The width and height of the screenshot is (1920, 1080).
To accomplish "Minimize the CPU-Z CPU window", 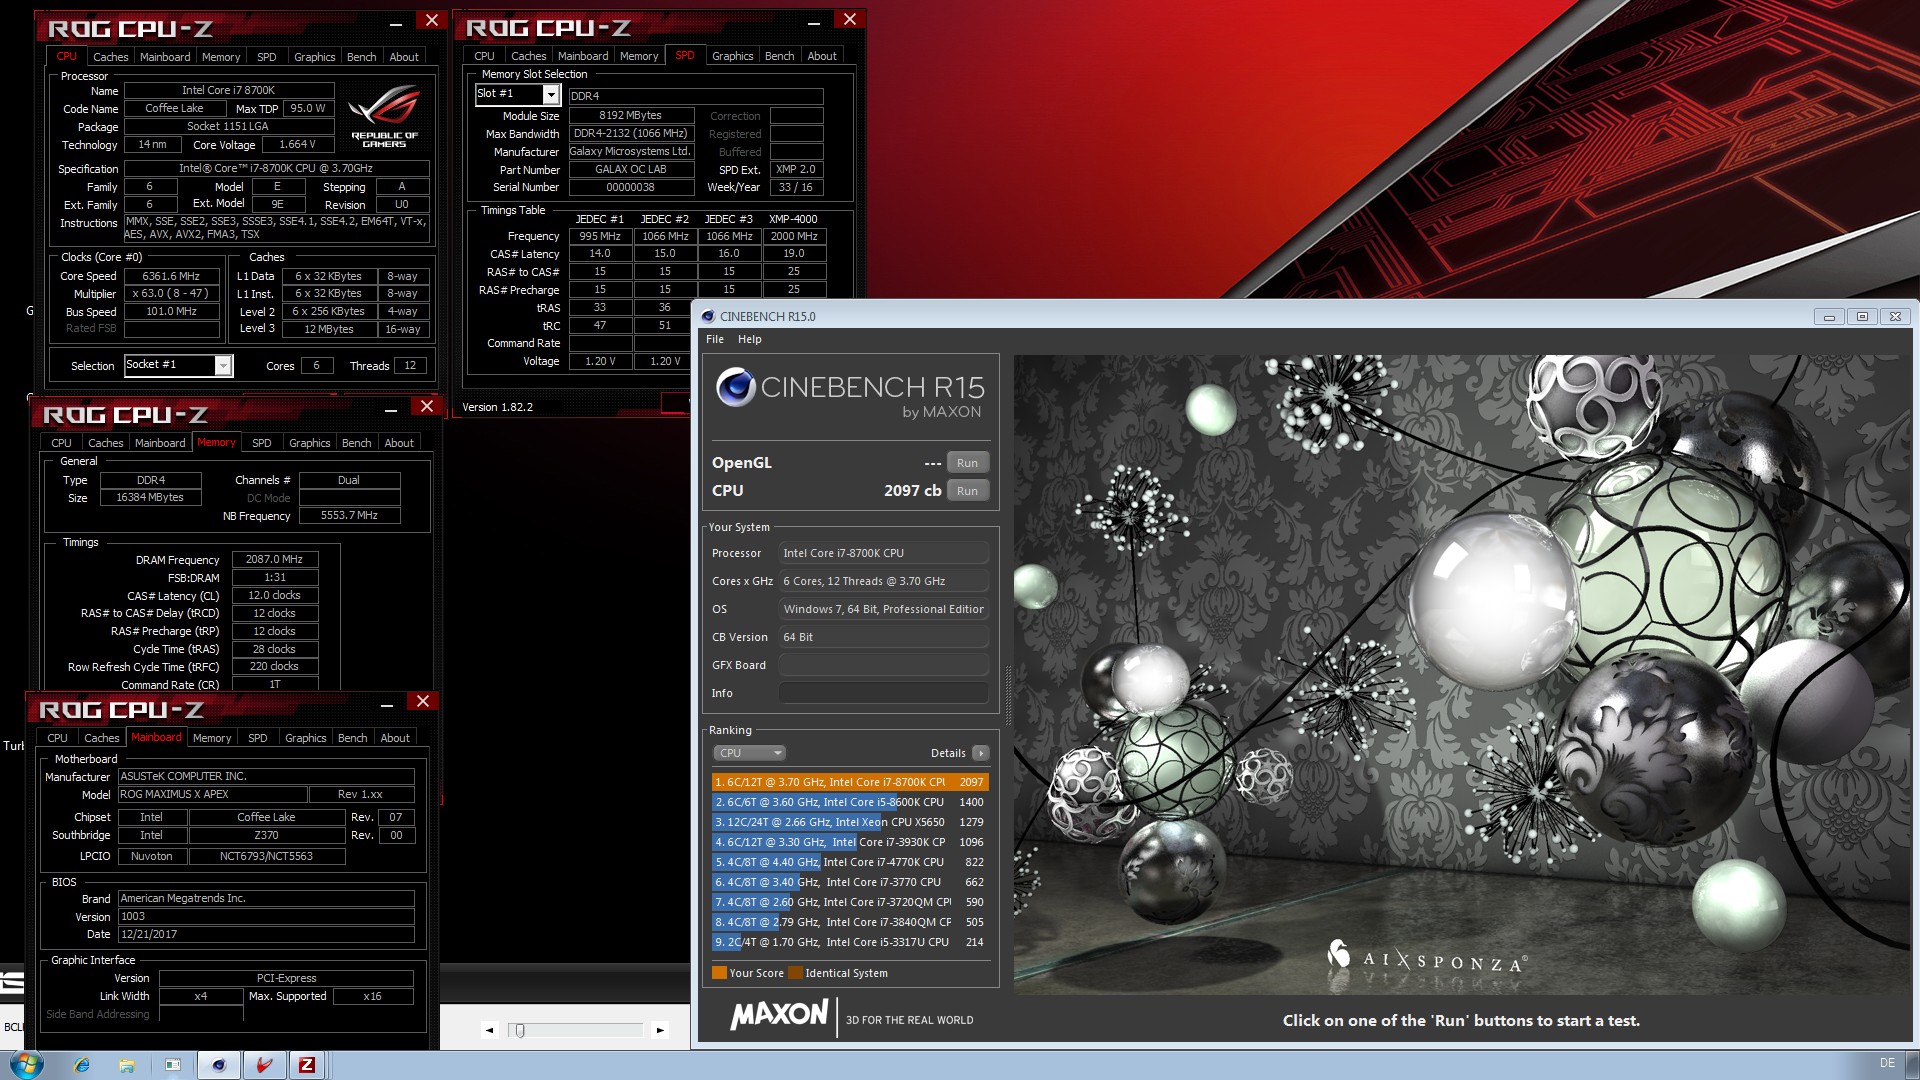I will tap(396, 22).
